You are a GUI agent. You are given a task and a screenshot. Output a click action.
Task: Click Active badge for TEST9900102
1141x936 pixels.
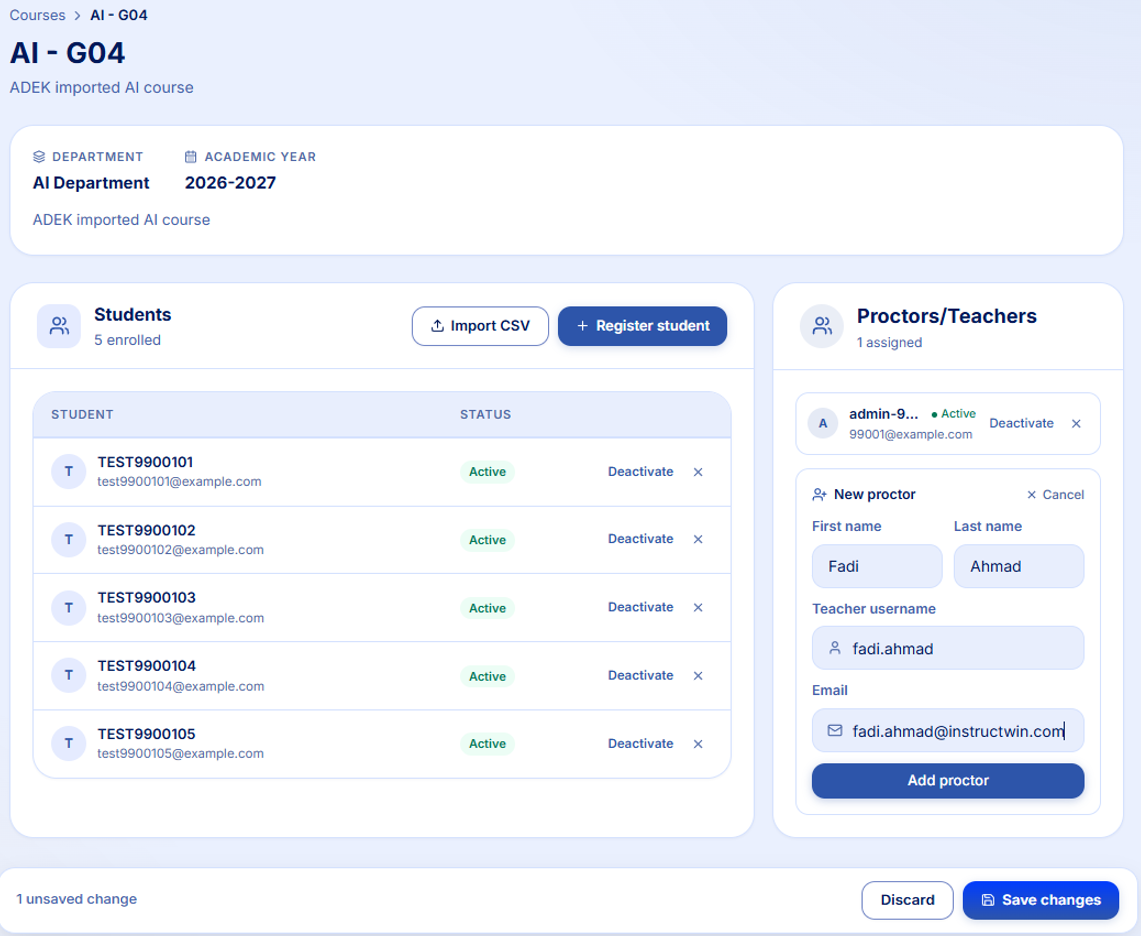point(488,540)
